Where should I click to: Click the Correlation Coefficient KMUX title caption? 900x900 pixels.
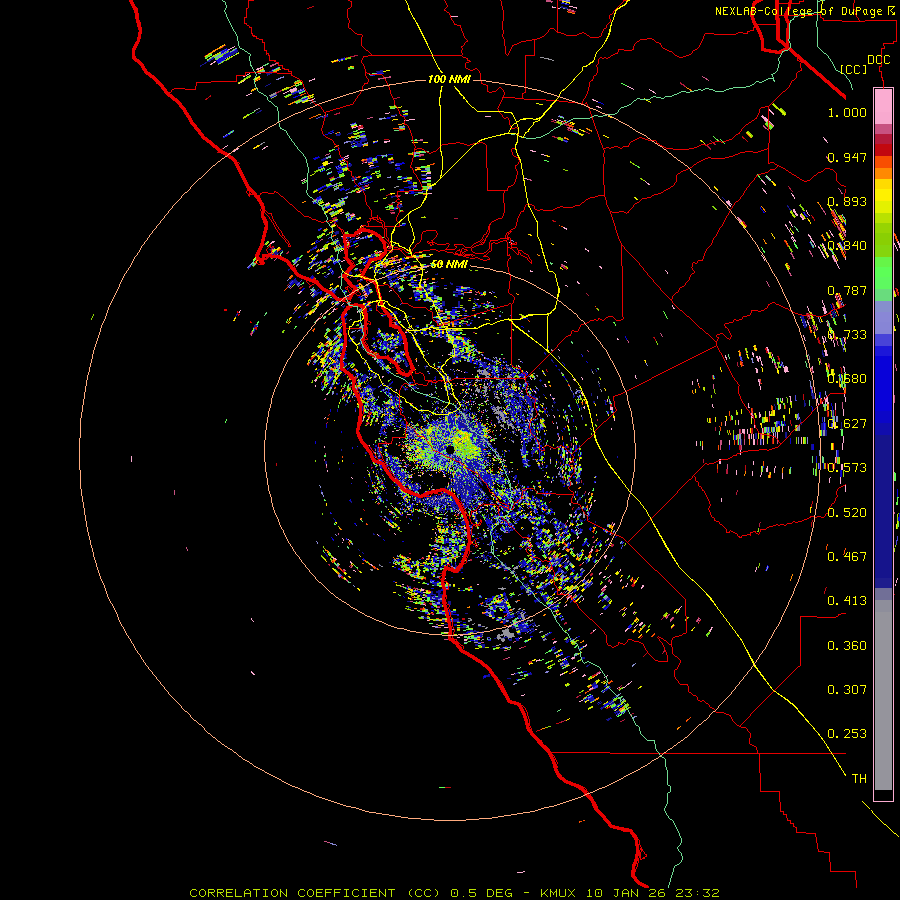[x=454, y=893]
